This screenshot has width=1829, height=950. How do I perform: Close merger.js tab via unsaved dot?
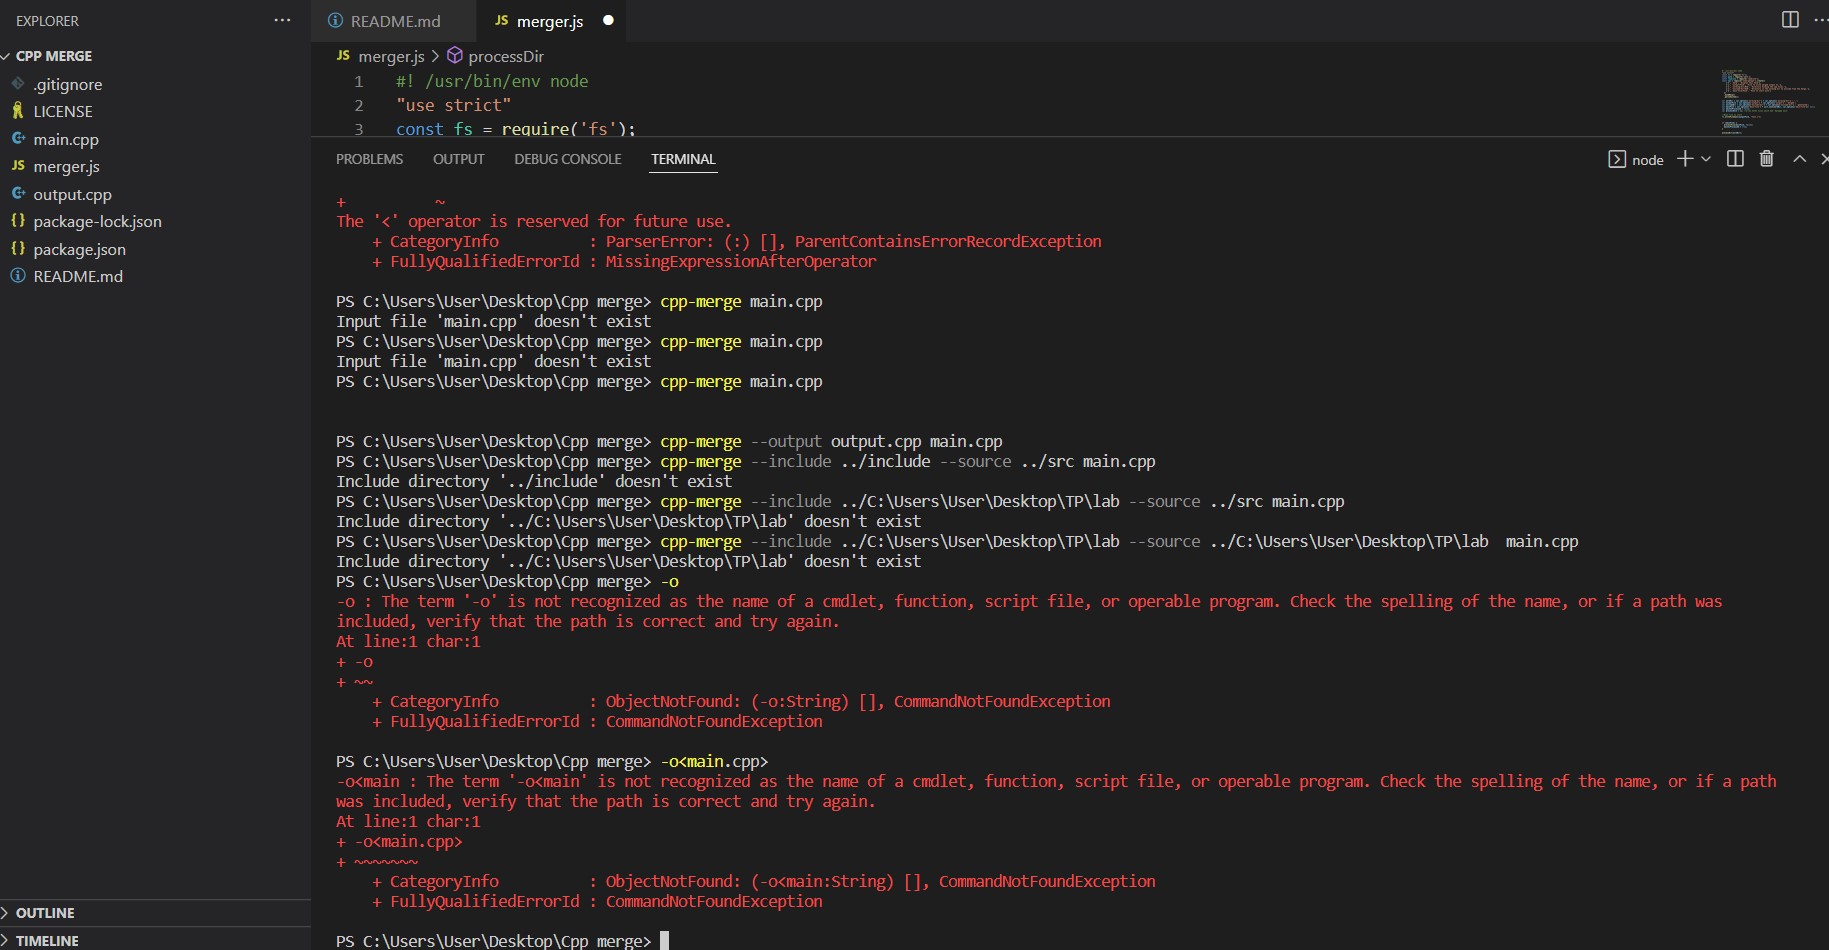coord(608,20)
